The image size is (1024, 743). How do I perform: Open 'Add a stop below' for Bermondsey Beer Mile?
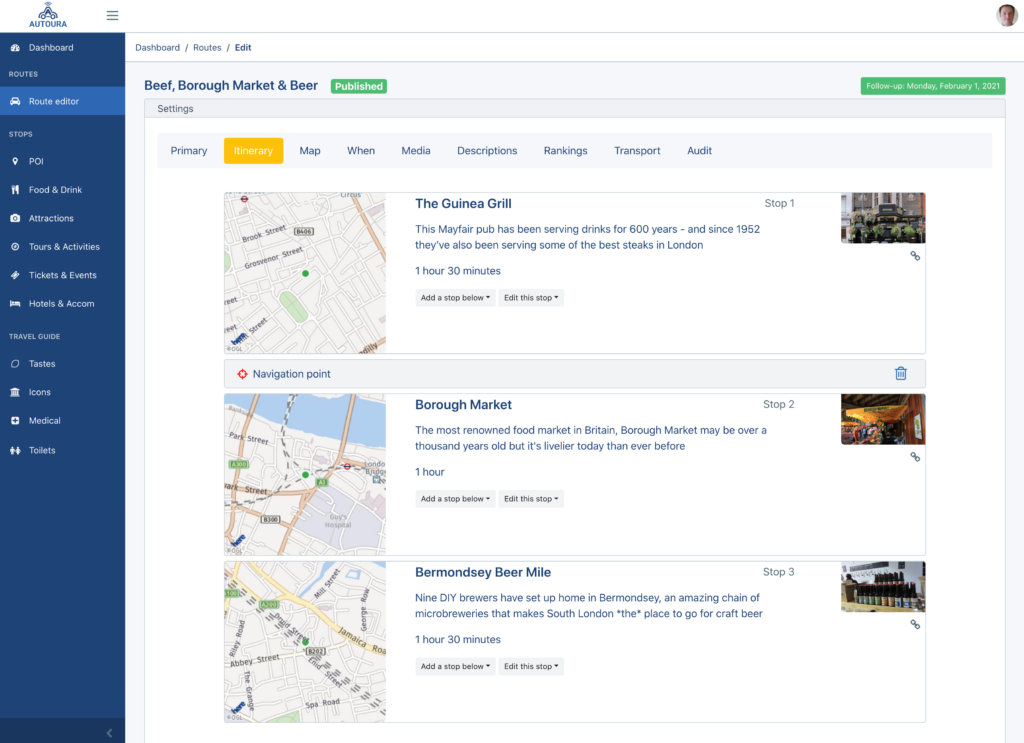(455, 667)
